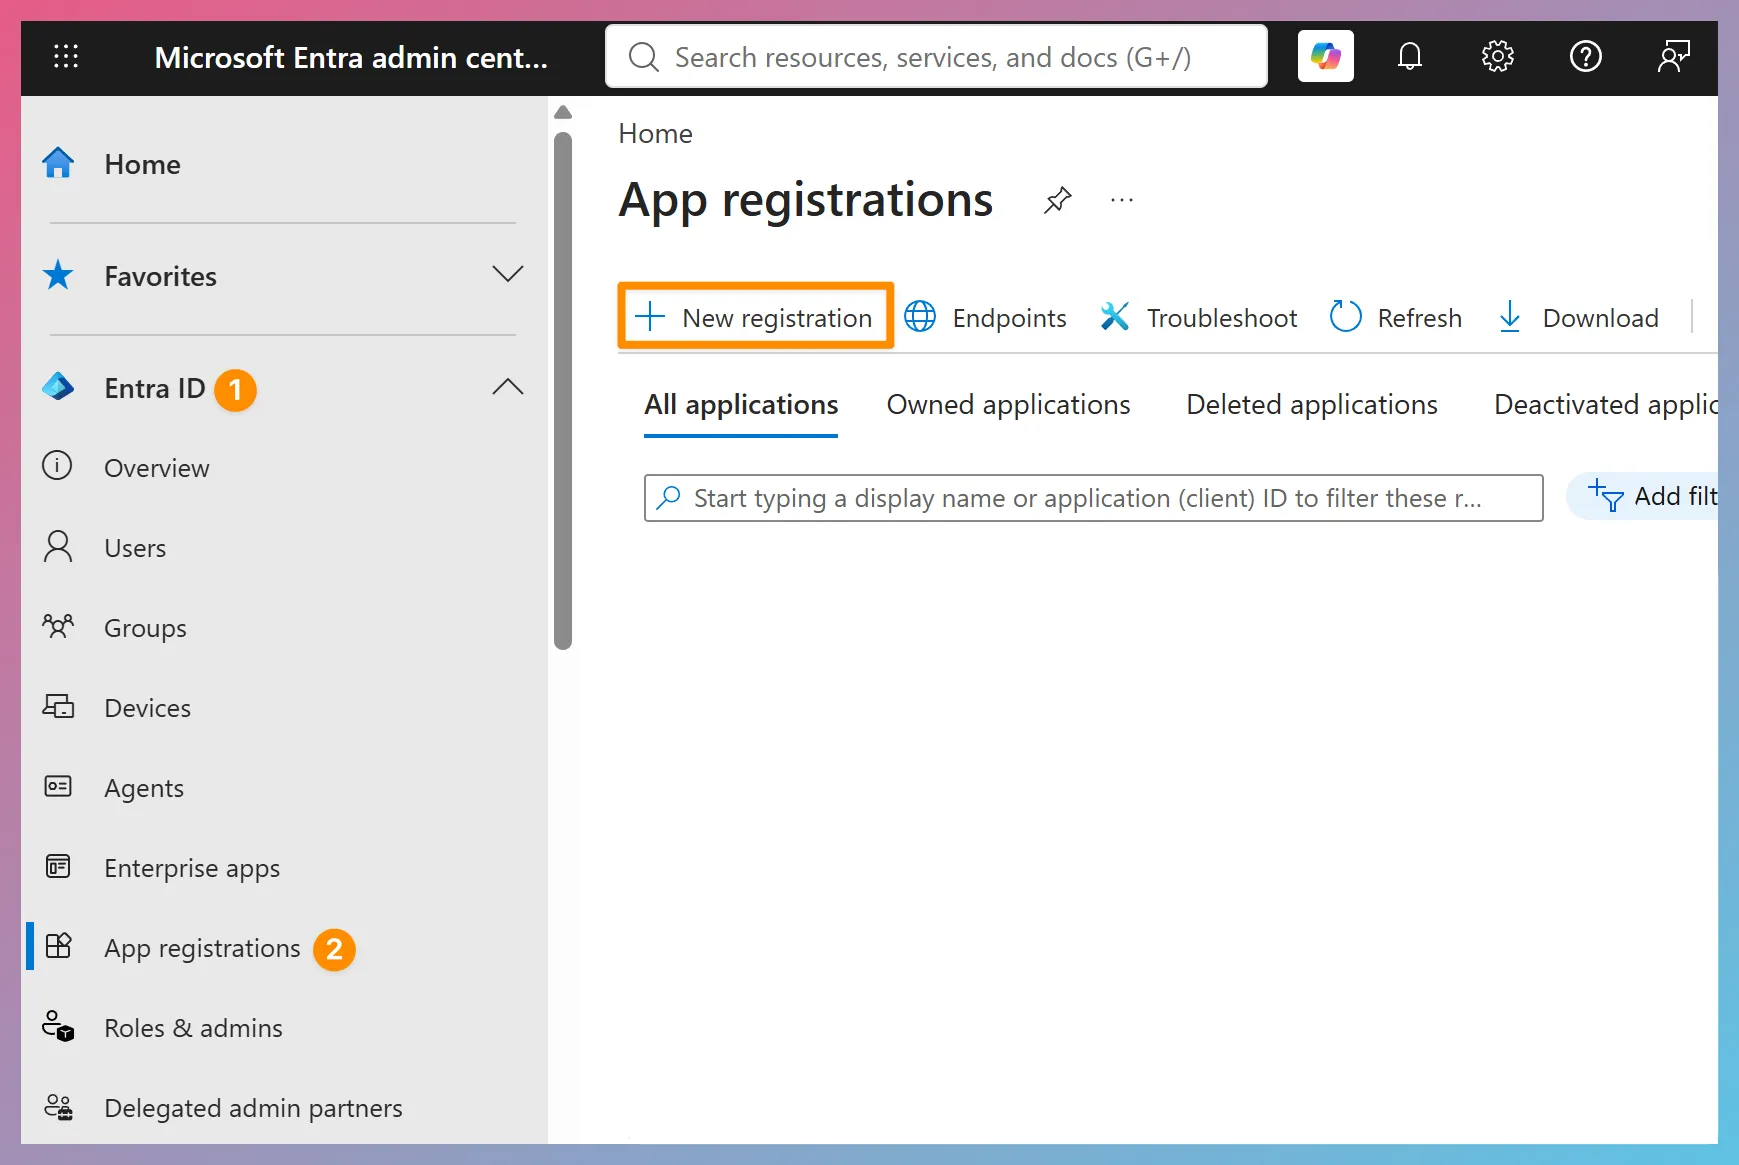Click the Download label in the toolbar

coord(1600,318)
